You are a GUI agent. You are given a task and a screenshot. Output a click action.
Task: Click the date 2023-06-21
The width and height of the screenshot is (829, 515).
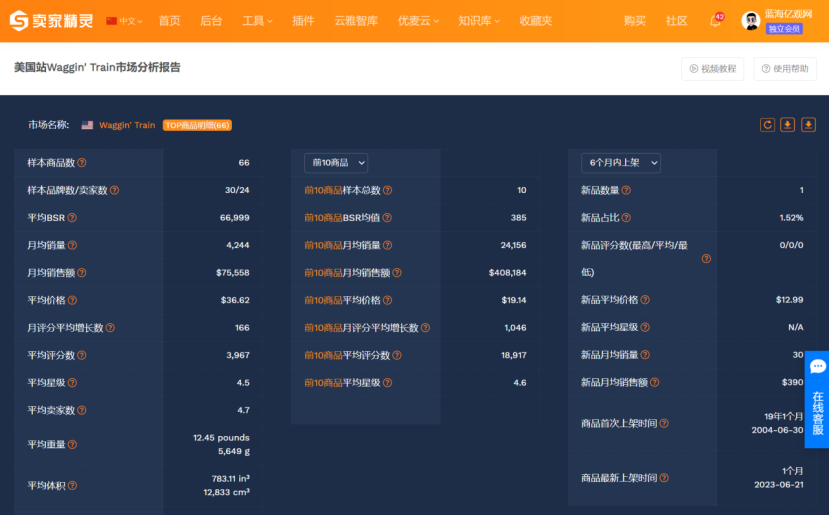click(779, 485)
